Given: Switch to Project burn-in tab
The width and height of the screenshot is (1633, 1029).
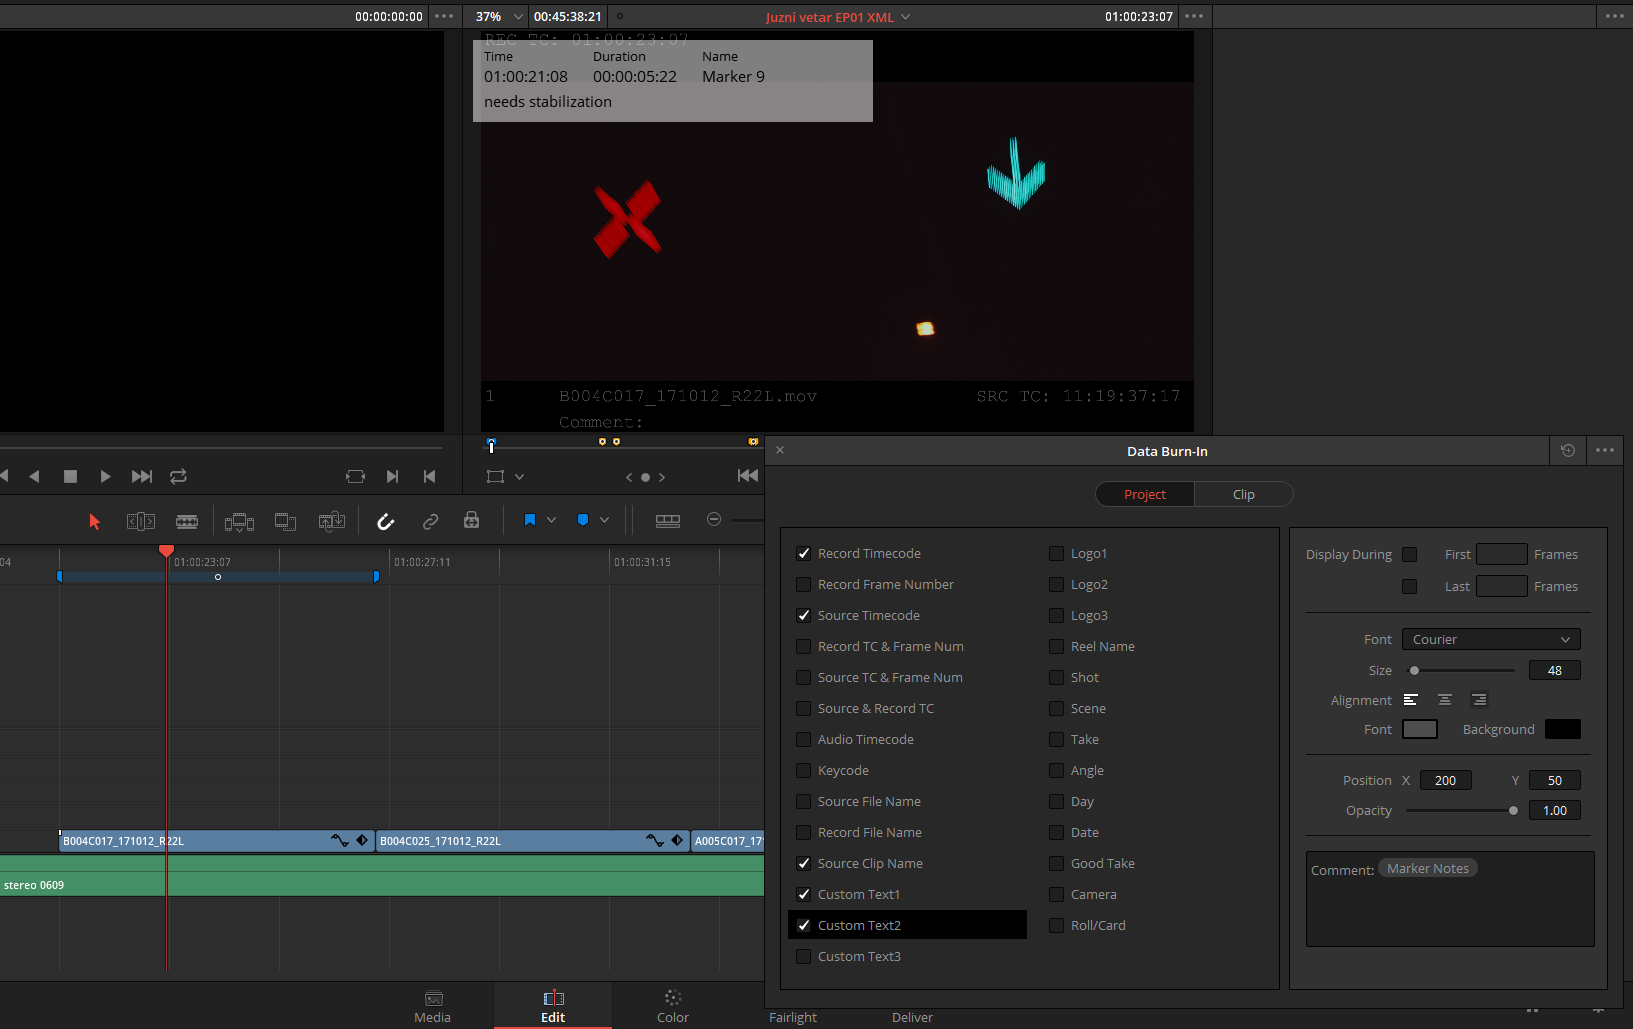Looking at the screenshot, I should coord(1145,495).
